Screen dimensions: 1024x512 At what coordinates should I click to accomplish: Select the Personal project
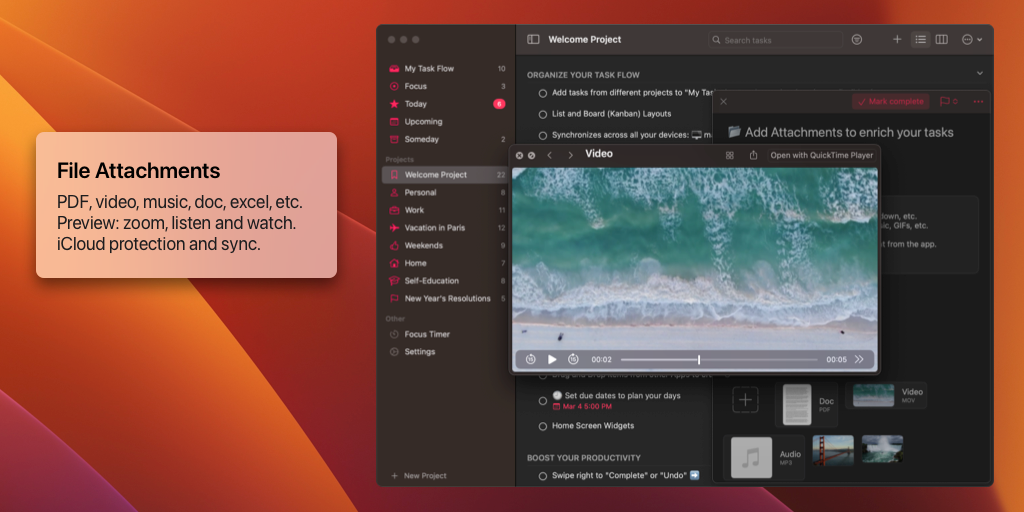pyautogui.click(x=445, y=193)
